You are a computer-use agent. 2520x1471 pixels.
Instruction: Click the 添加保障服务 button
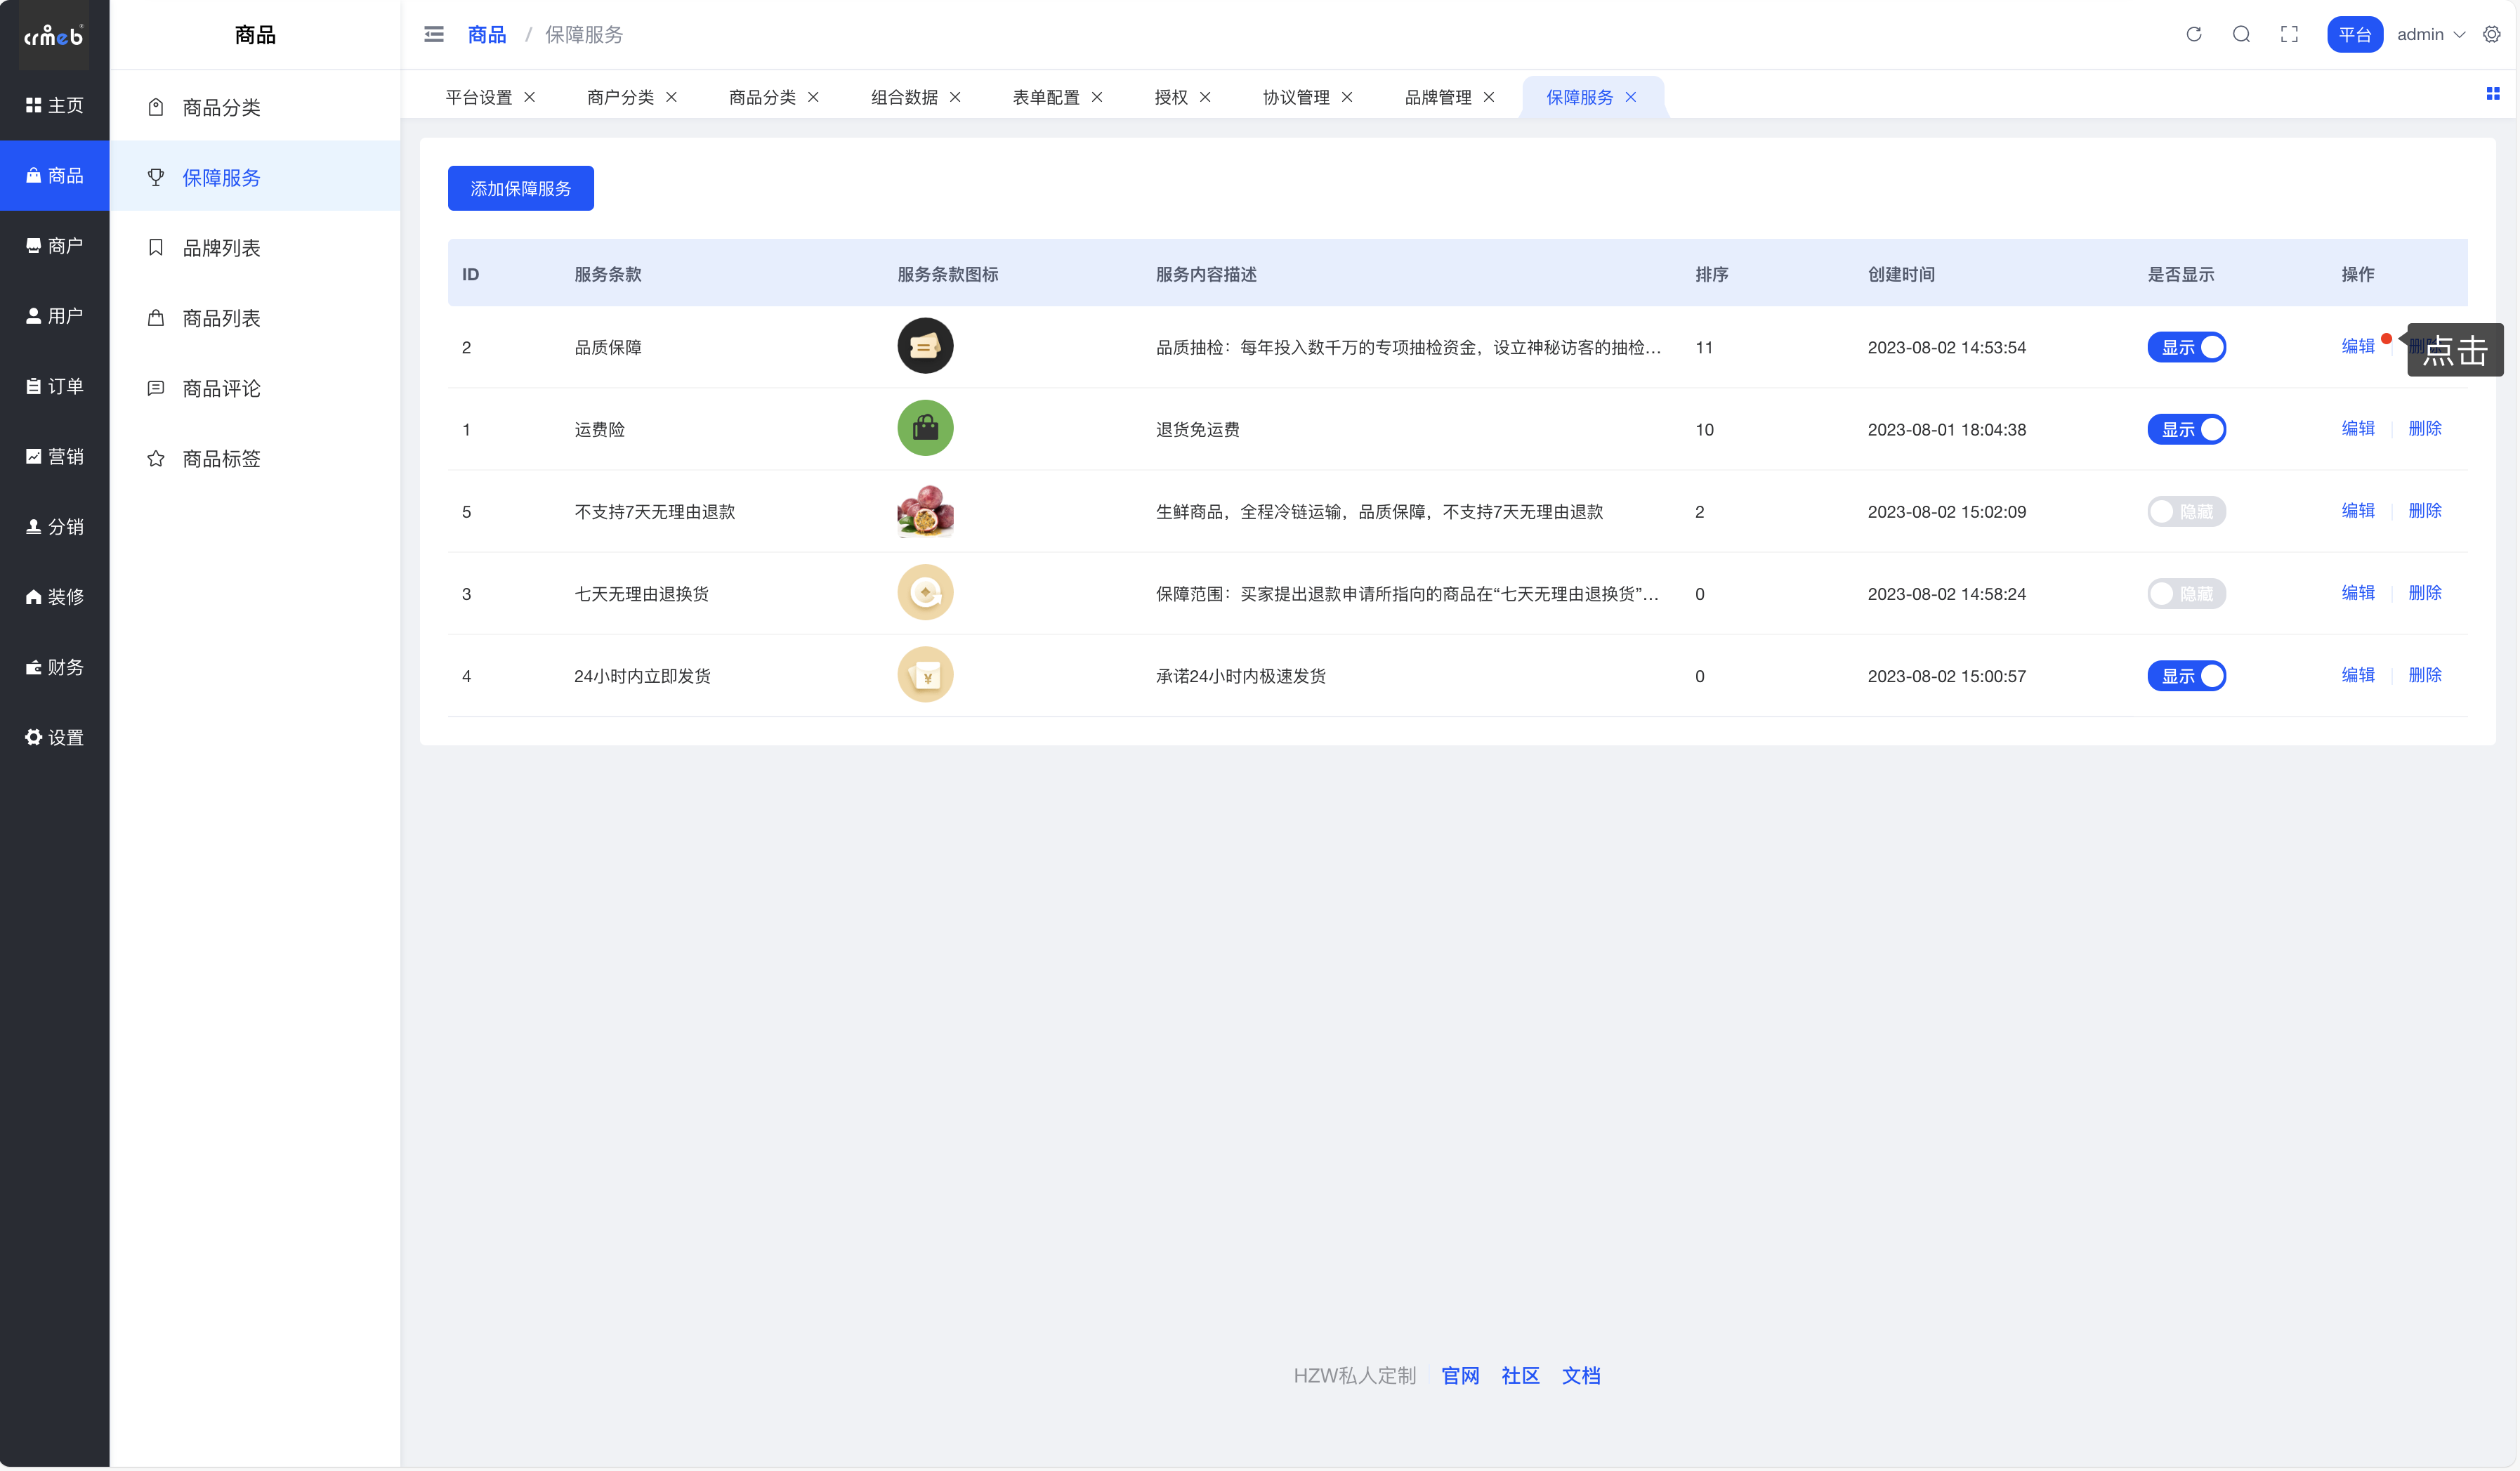coord(520,188)
